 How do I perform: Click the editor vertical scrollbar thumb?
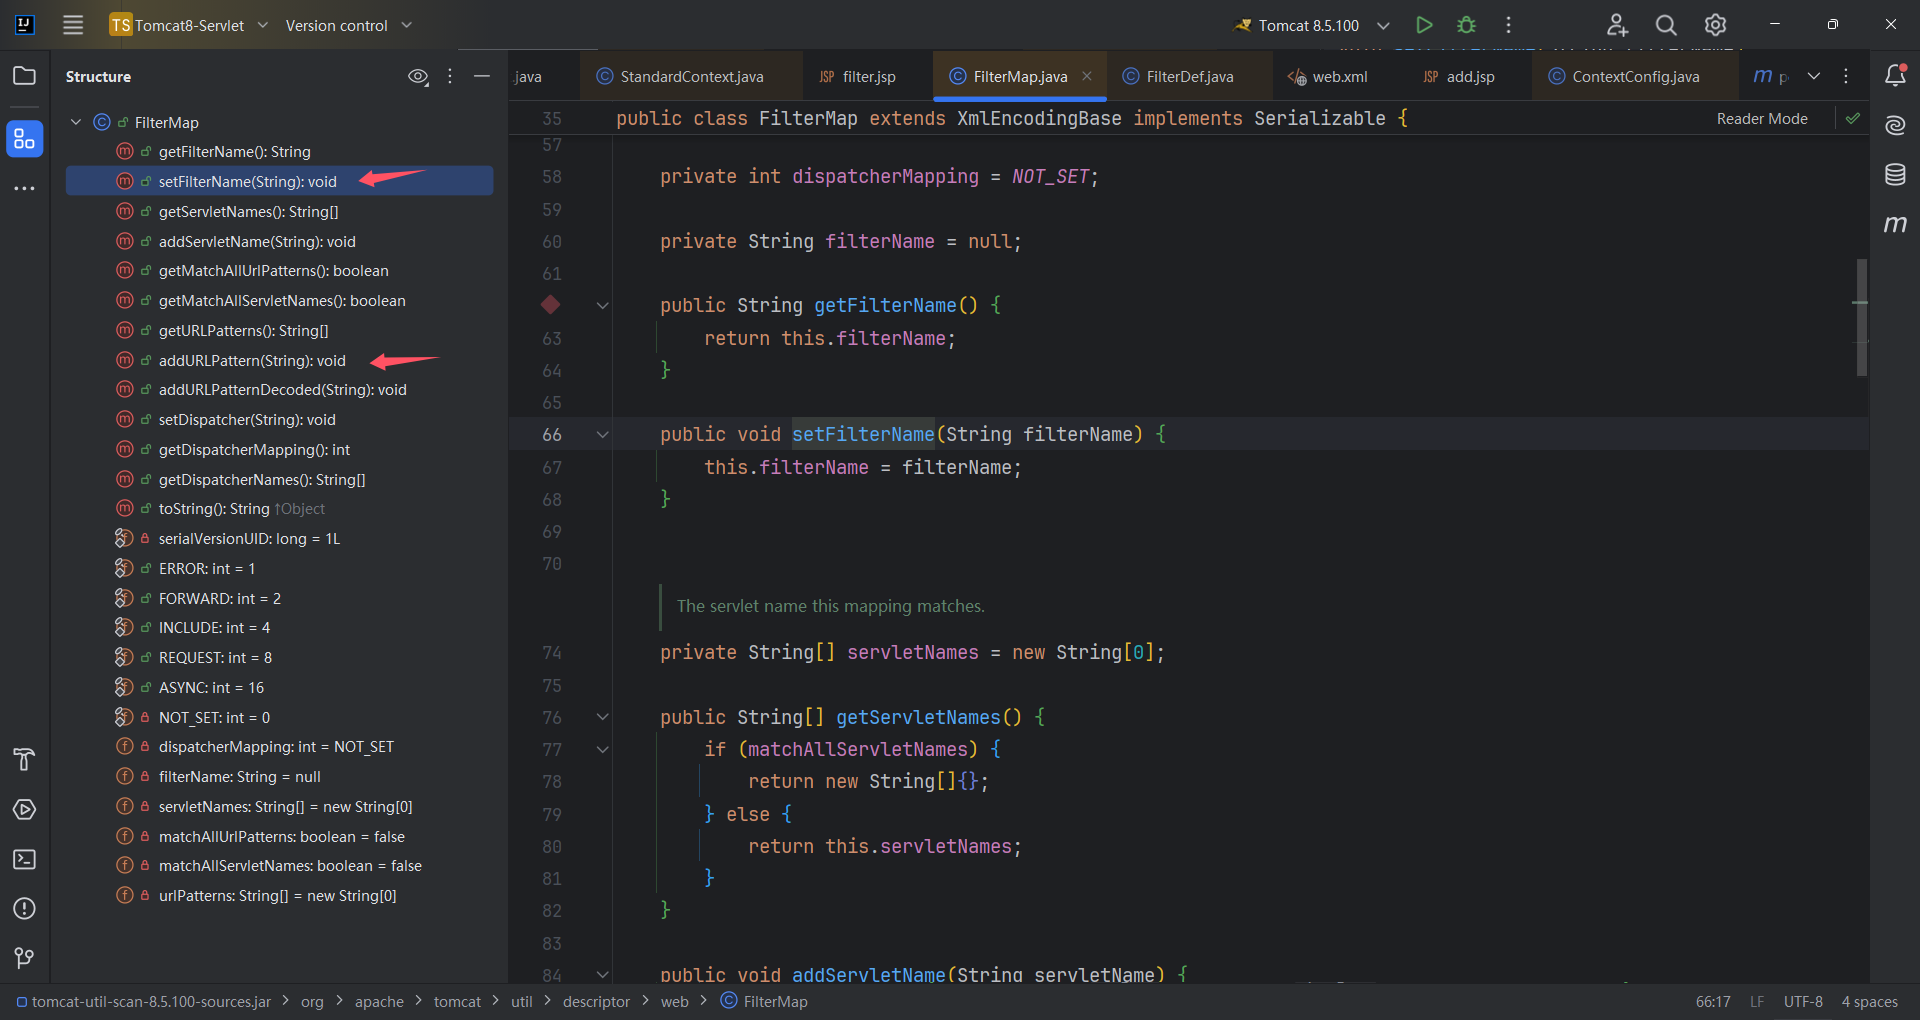tap(1861, 317)
